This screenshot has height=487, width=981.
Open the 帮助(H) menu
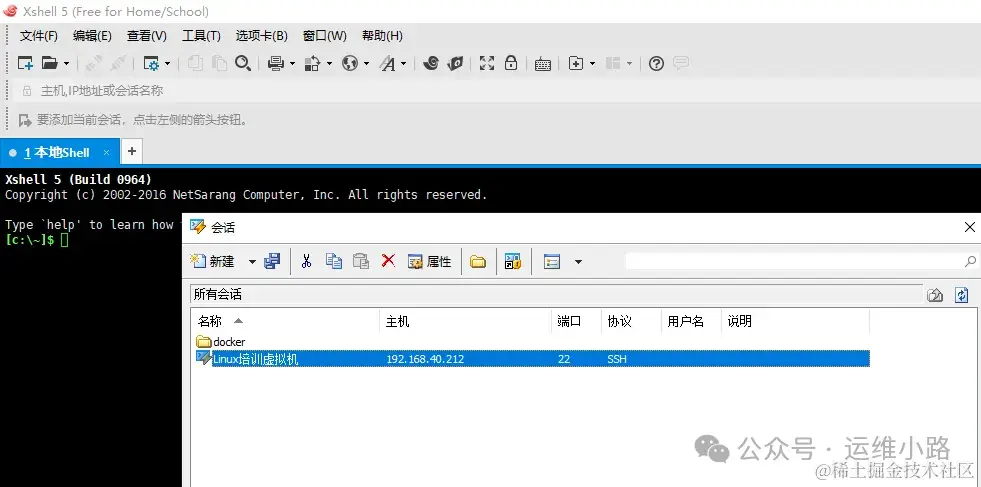click(x=382, y=36)
